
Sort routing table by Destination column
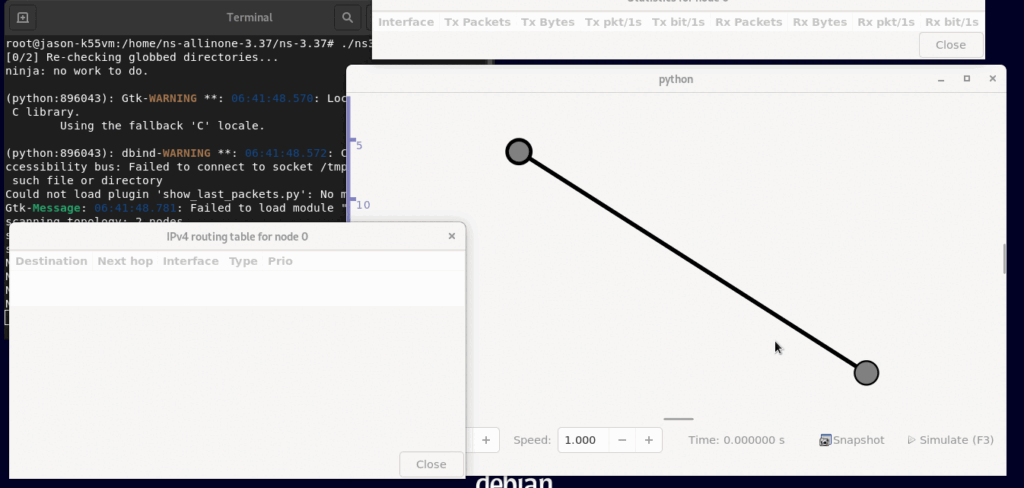point(51,261)
